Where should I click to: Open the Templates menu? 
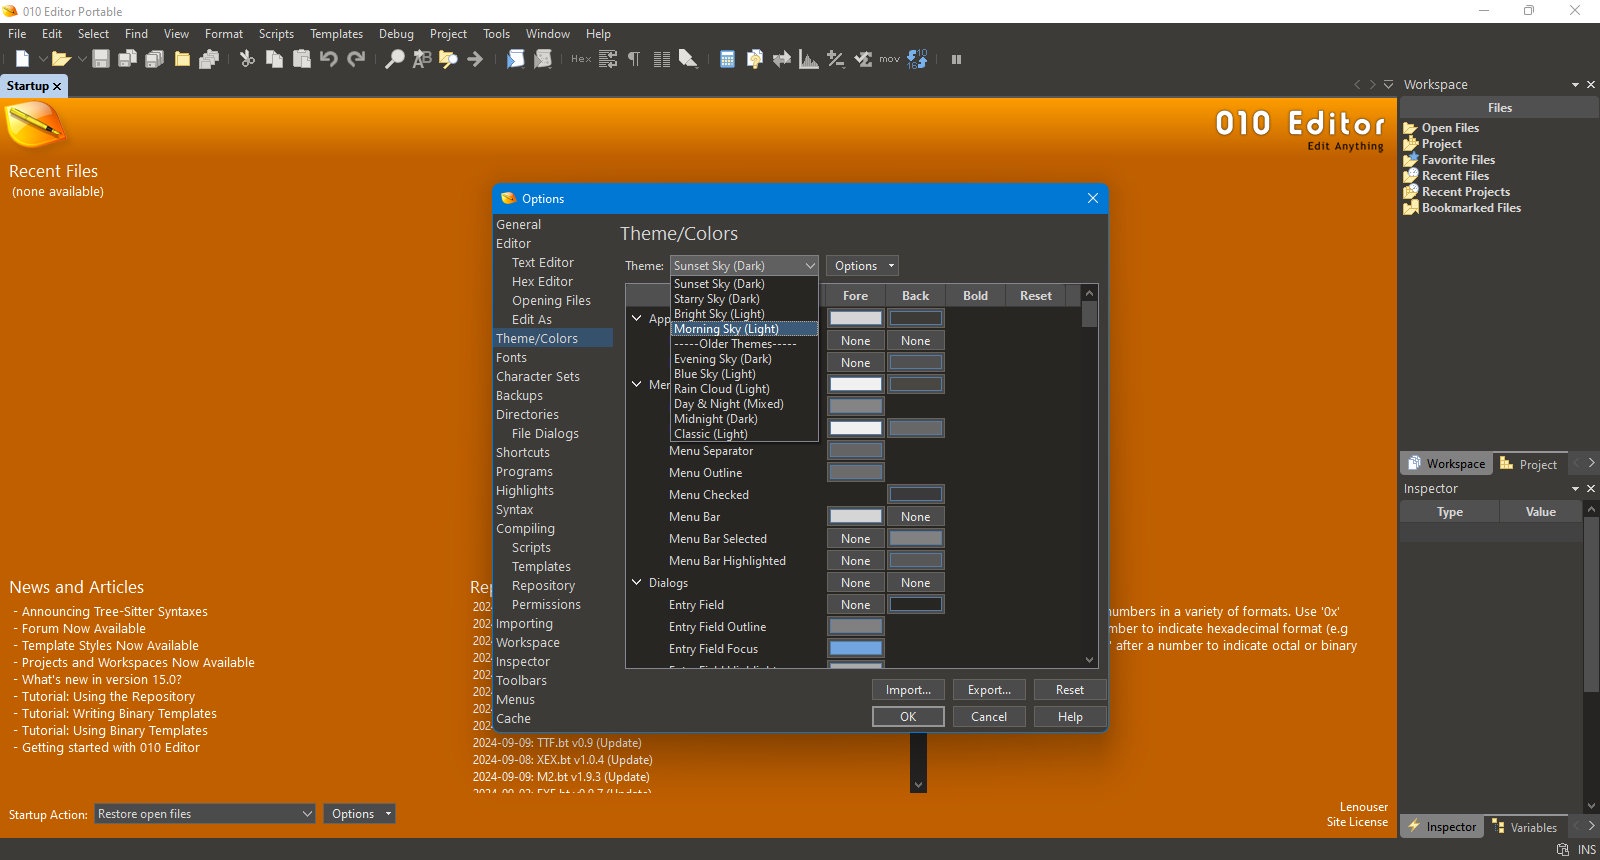[x=336, y=34]
